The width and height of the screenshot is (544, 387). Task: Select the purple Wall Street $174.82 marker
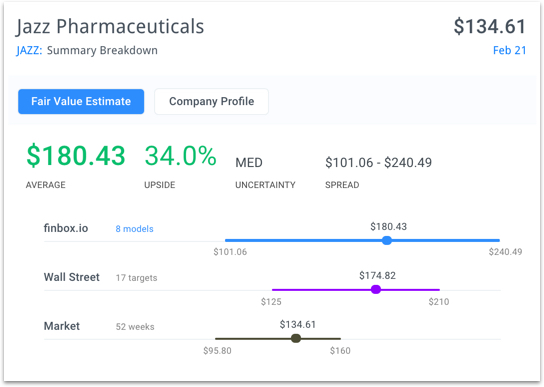376,289
